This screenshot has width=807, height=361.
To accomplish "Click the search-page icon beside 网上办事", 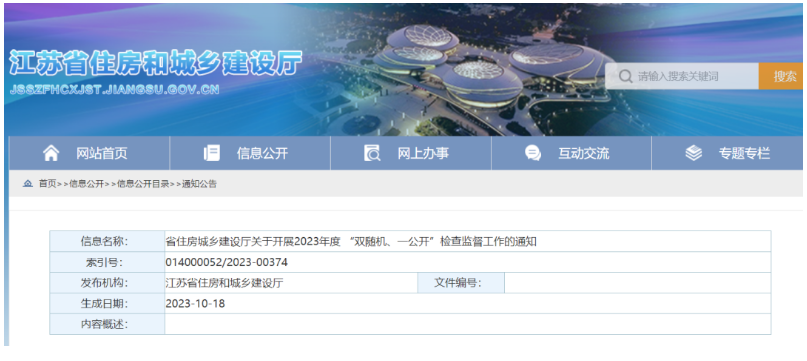I will click(372, 153).
